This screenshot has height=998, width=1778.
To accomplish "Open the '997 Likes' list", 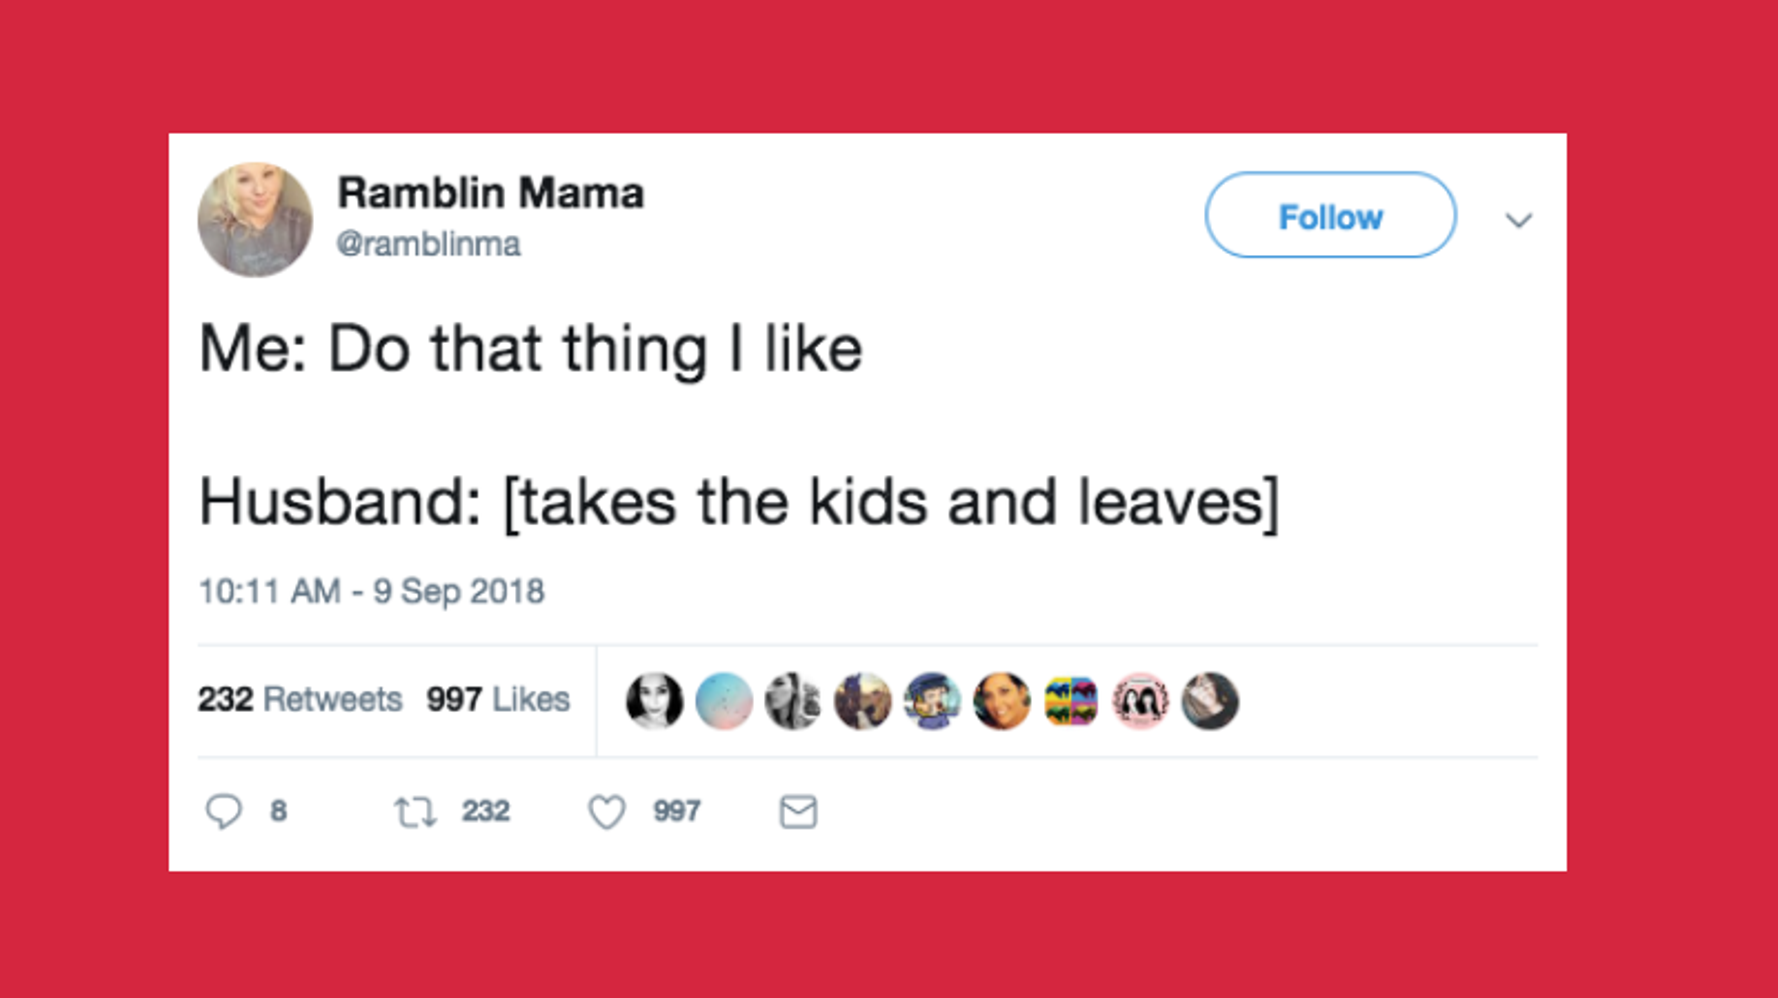I will pyautogui.click(x=496, y=700).
